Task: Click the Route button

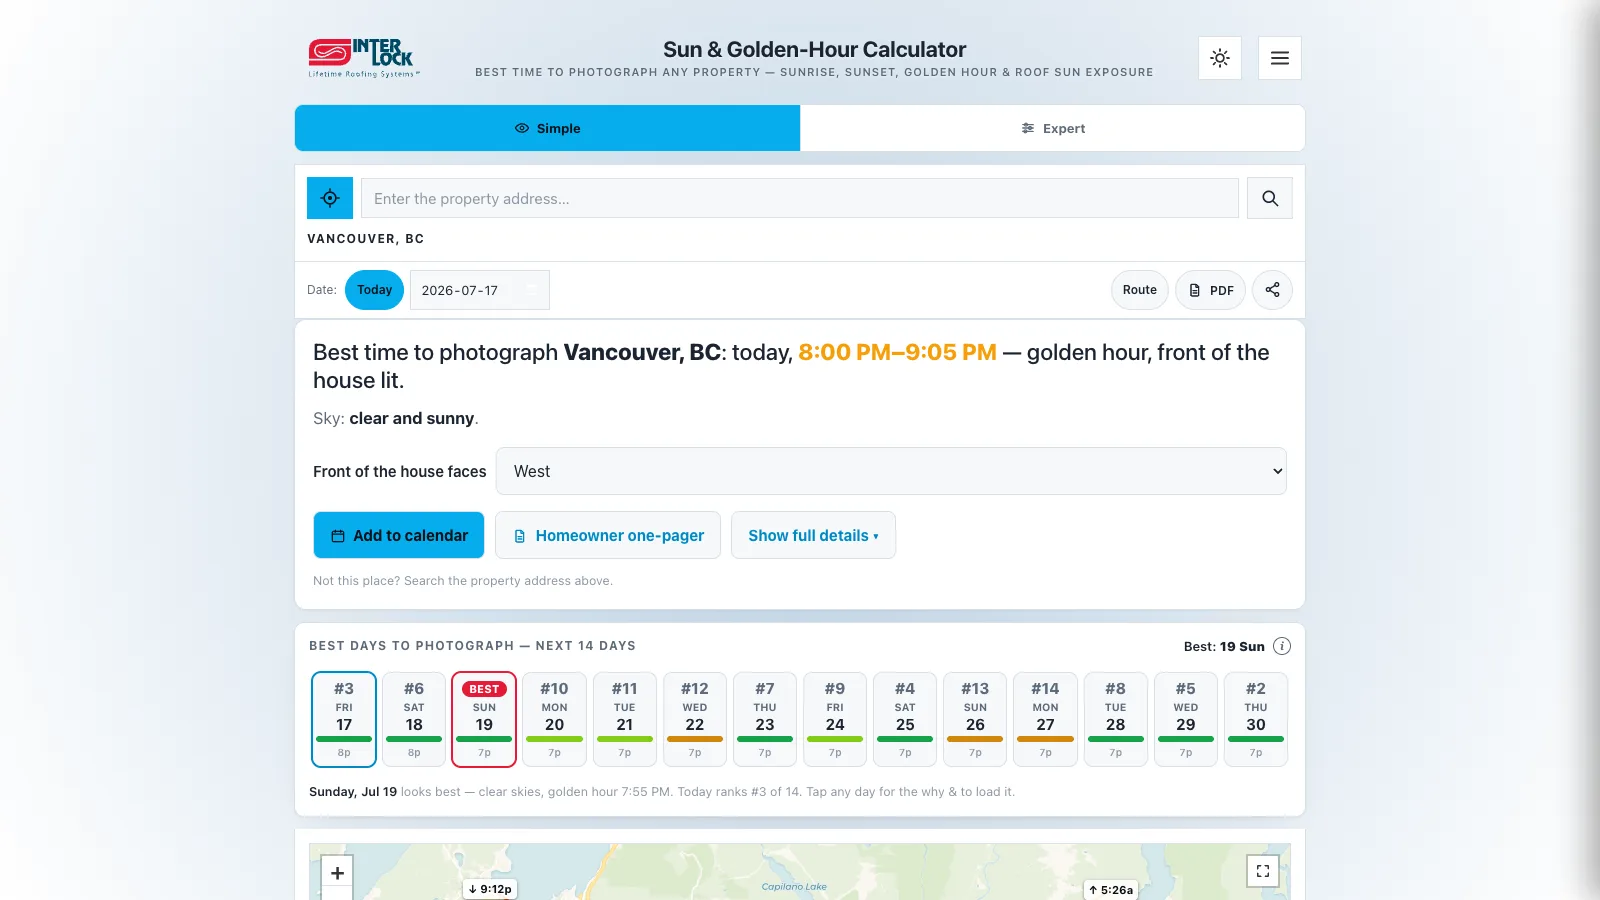Action: pyautogui.click(x=1140, y=290)
